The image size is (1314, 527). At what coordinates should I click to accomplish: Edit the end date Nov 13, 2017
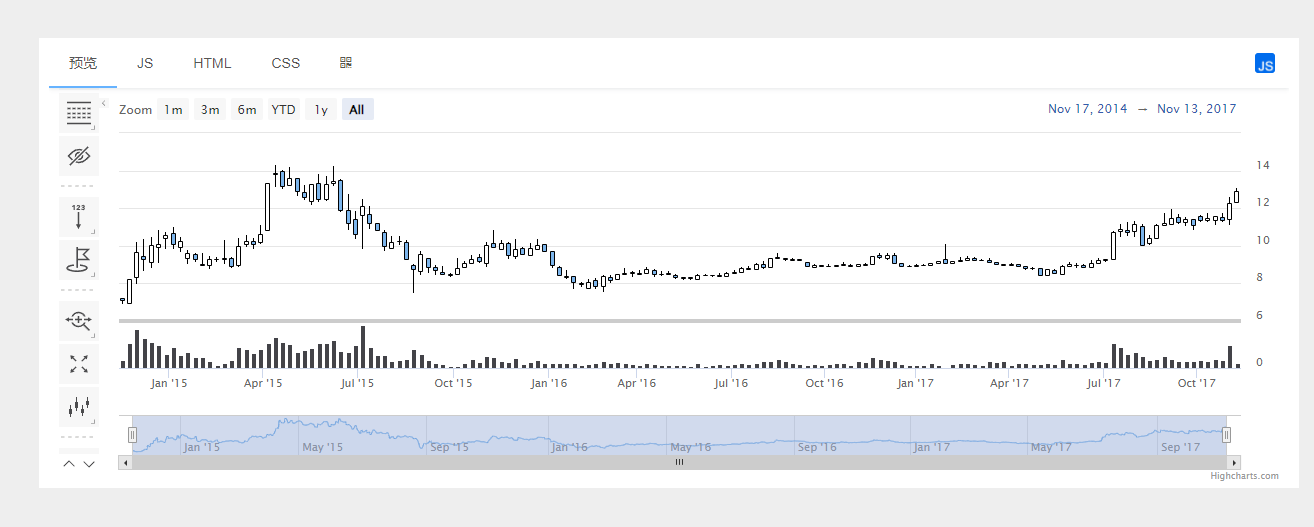tap(1197, 109)
